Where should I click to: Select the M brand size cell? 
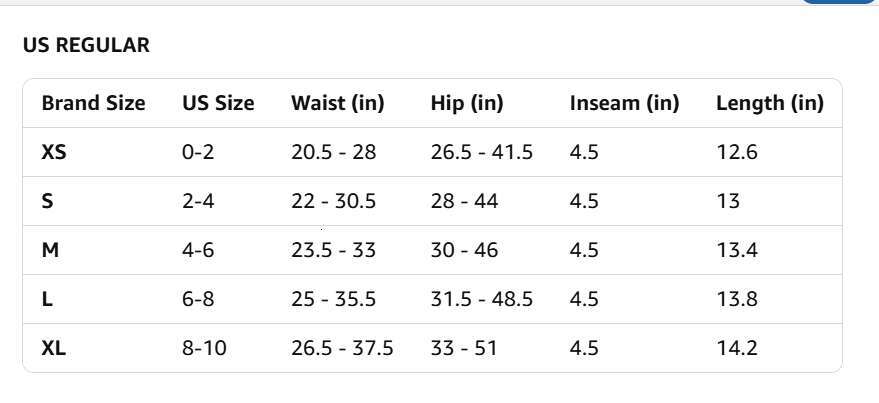point(50,250)
